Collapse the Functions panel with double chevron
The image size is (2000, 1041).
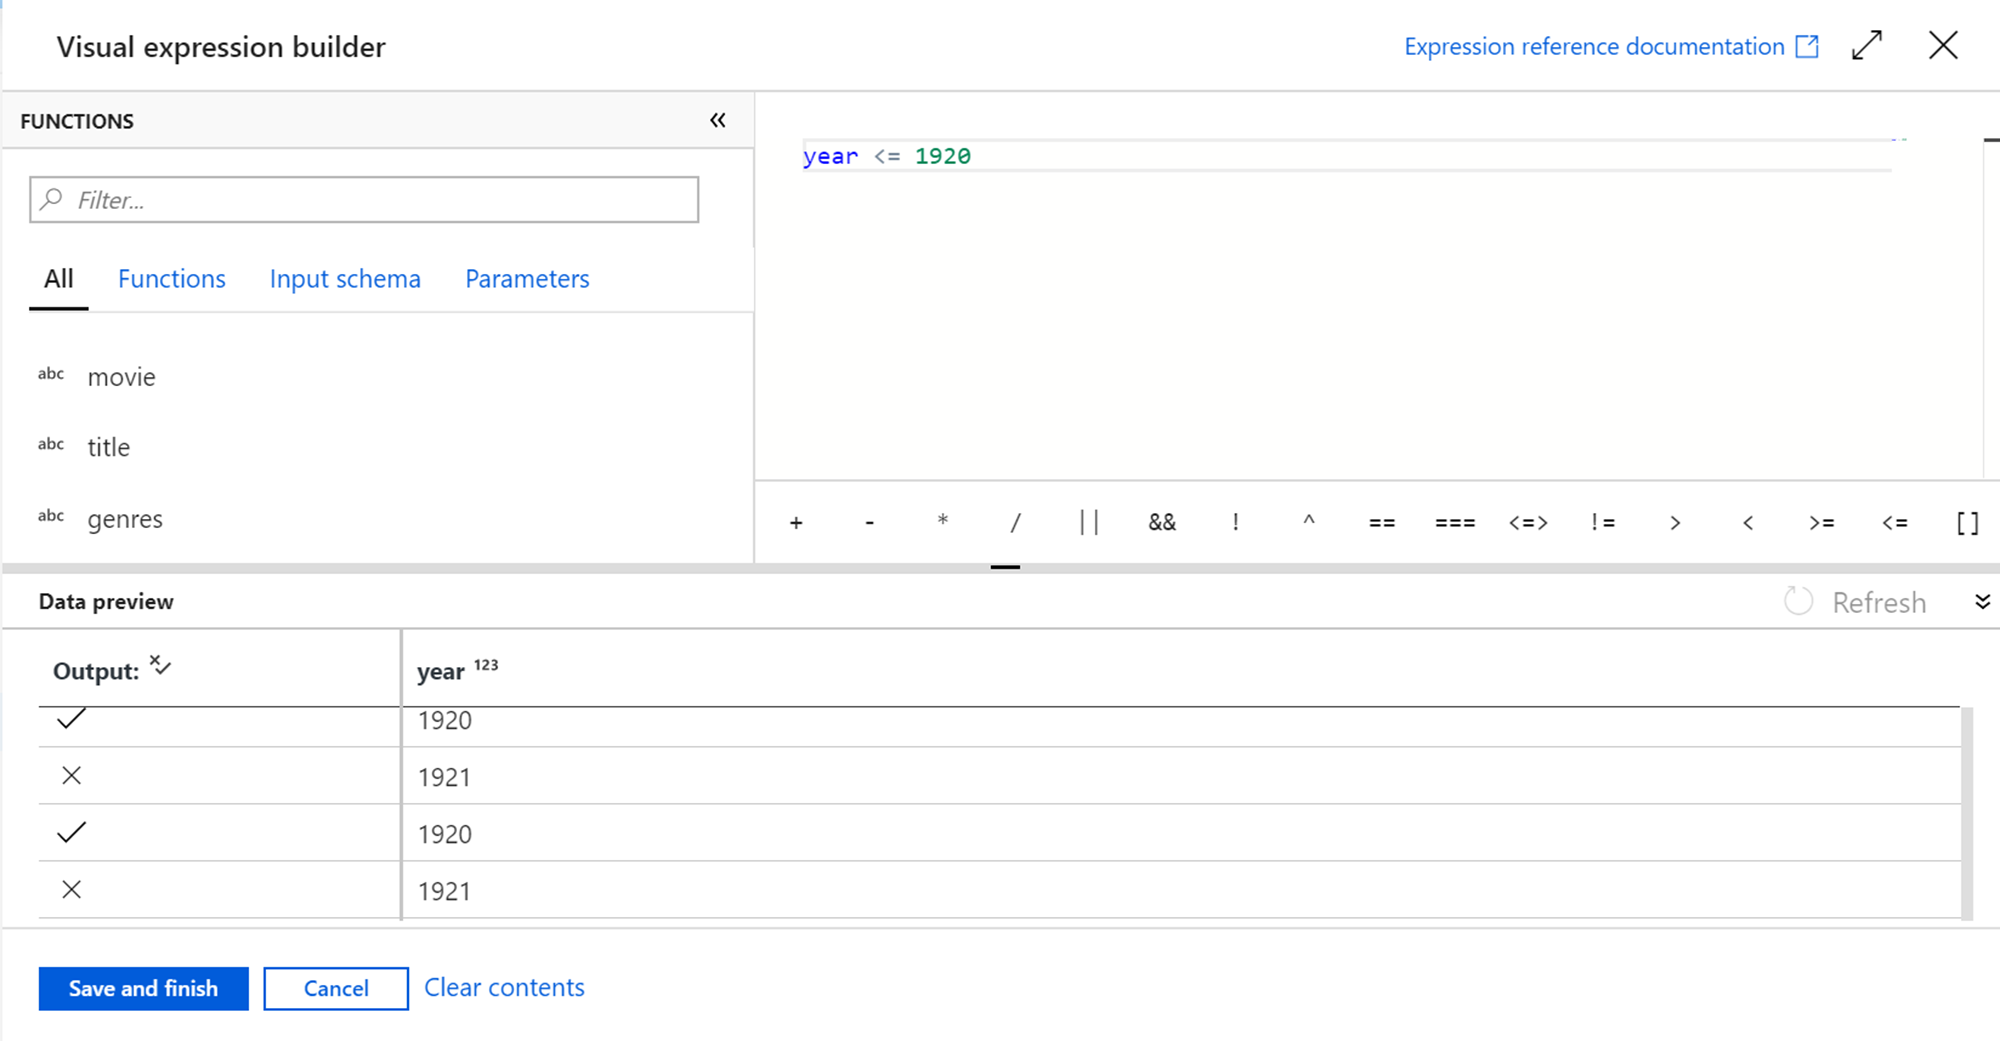[718, 121]
